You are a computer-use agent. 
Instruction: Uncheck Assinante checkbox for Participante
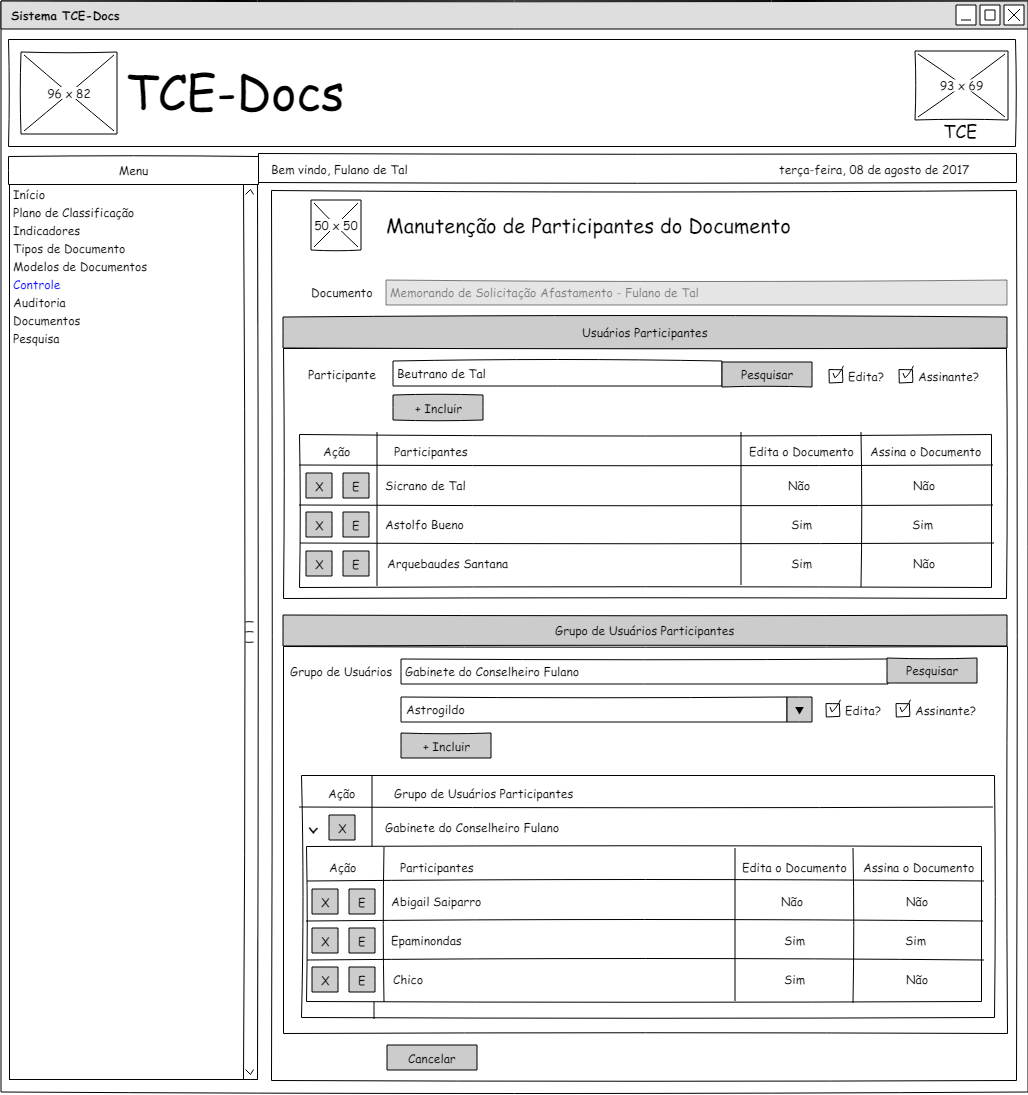click(x=906, y=376)
